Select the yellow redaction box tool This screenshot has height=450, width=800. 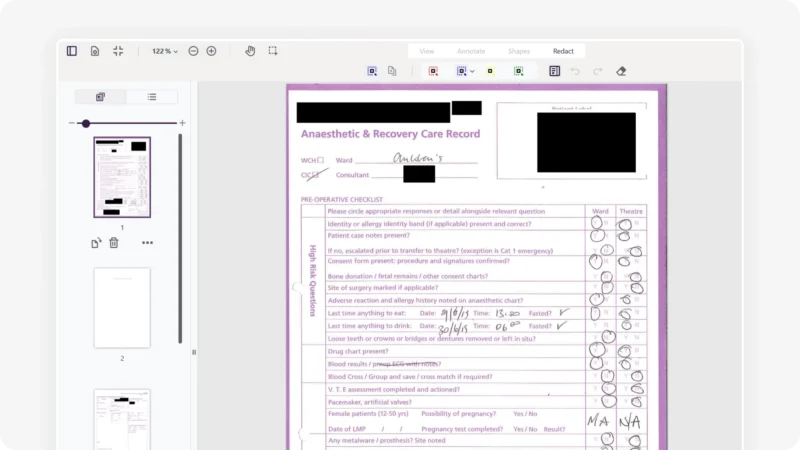pos(490,71)
